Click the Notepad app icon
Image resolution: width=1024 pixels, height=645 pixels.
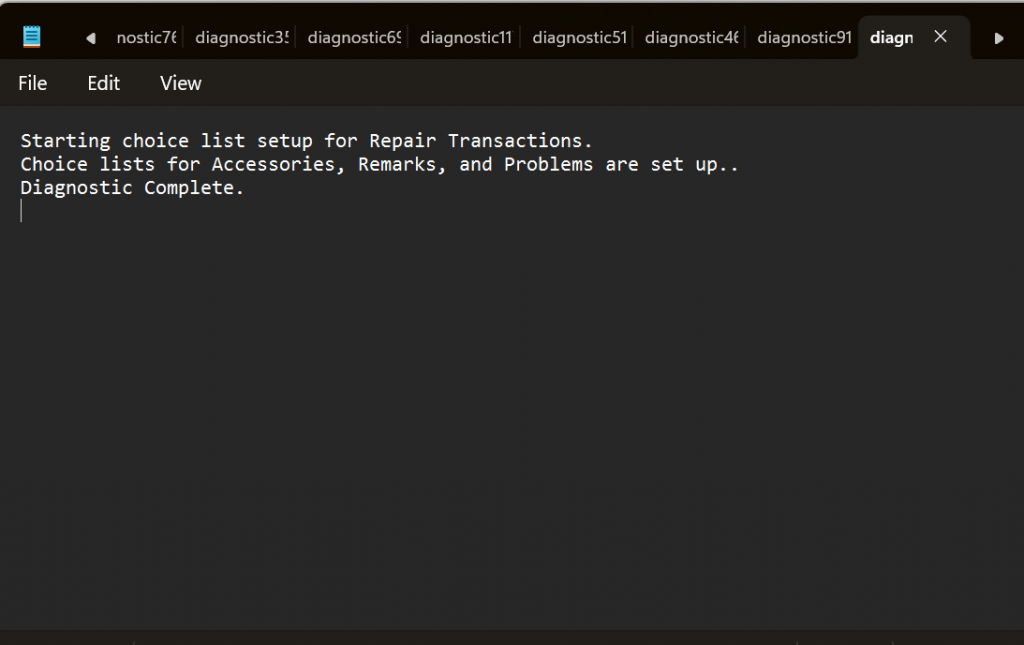point(31,37)
